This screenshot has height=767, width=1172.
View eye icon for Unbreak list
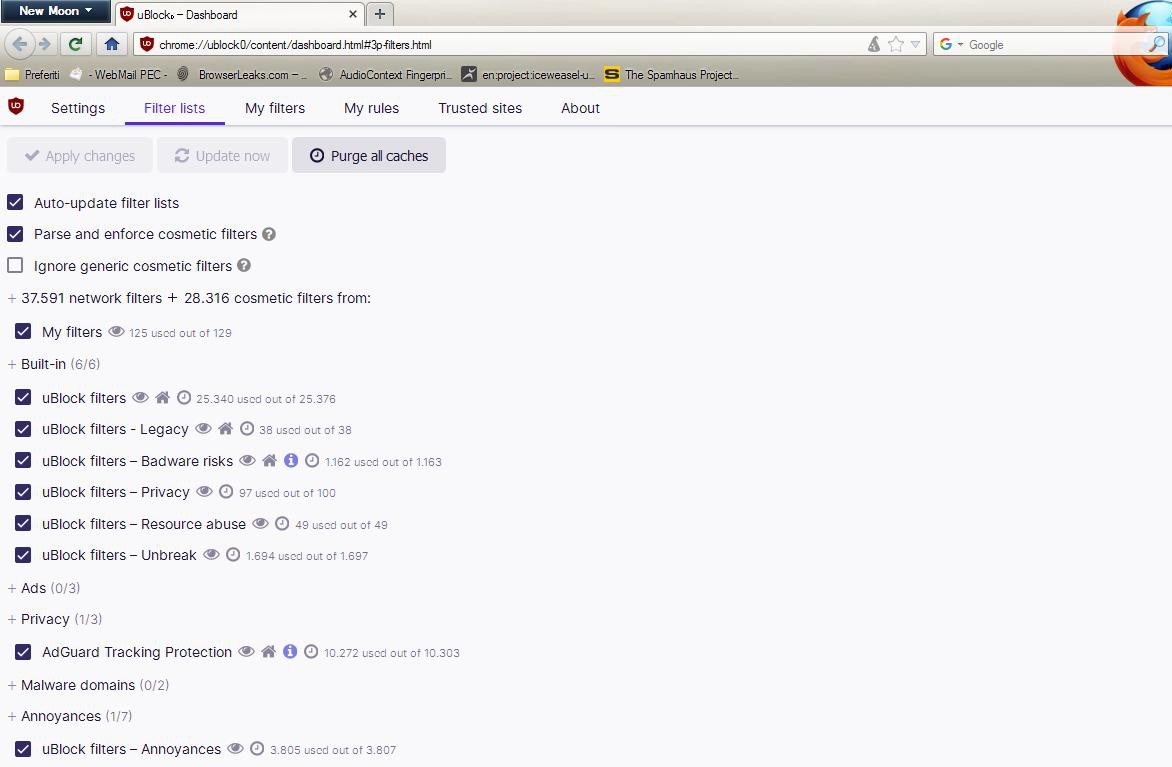click(x=212, y=554)
